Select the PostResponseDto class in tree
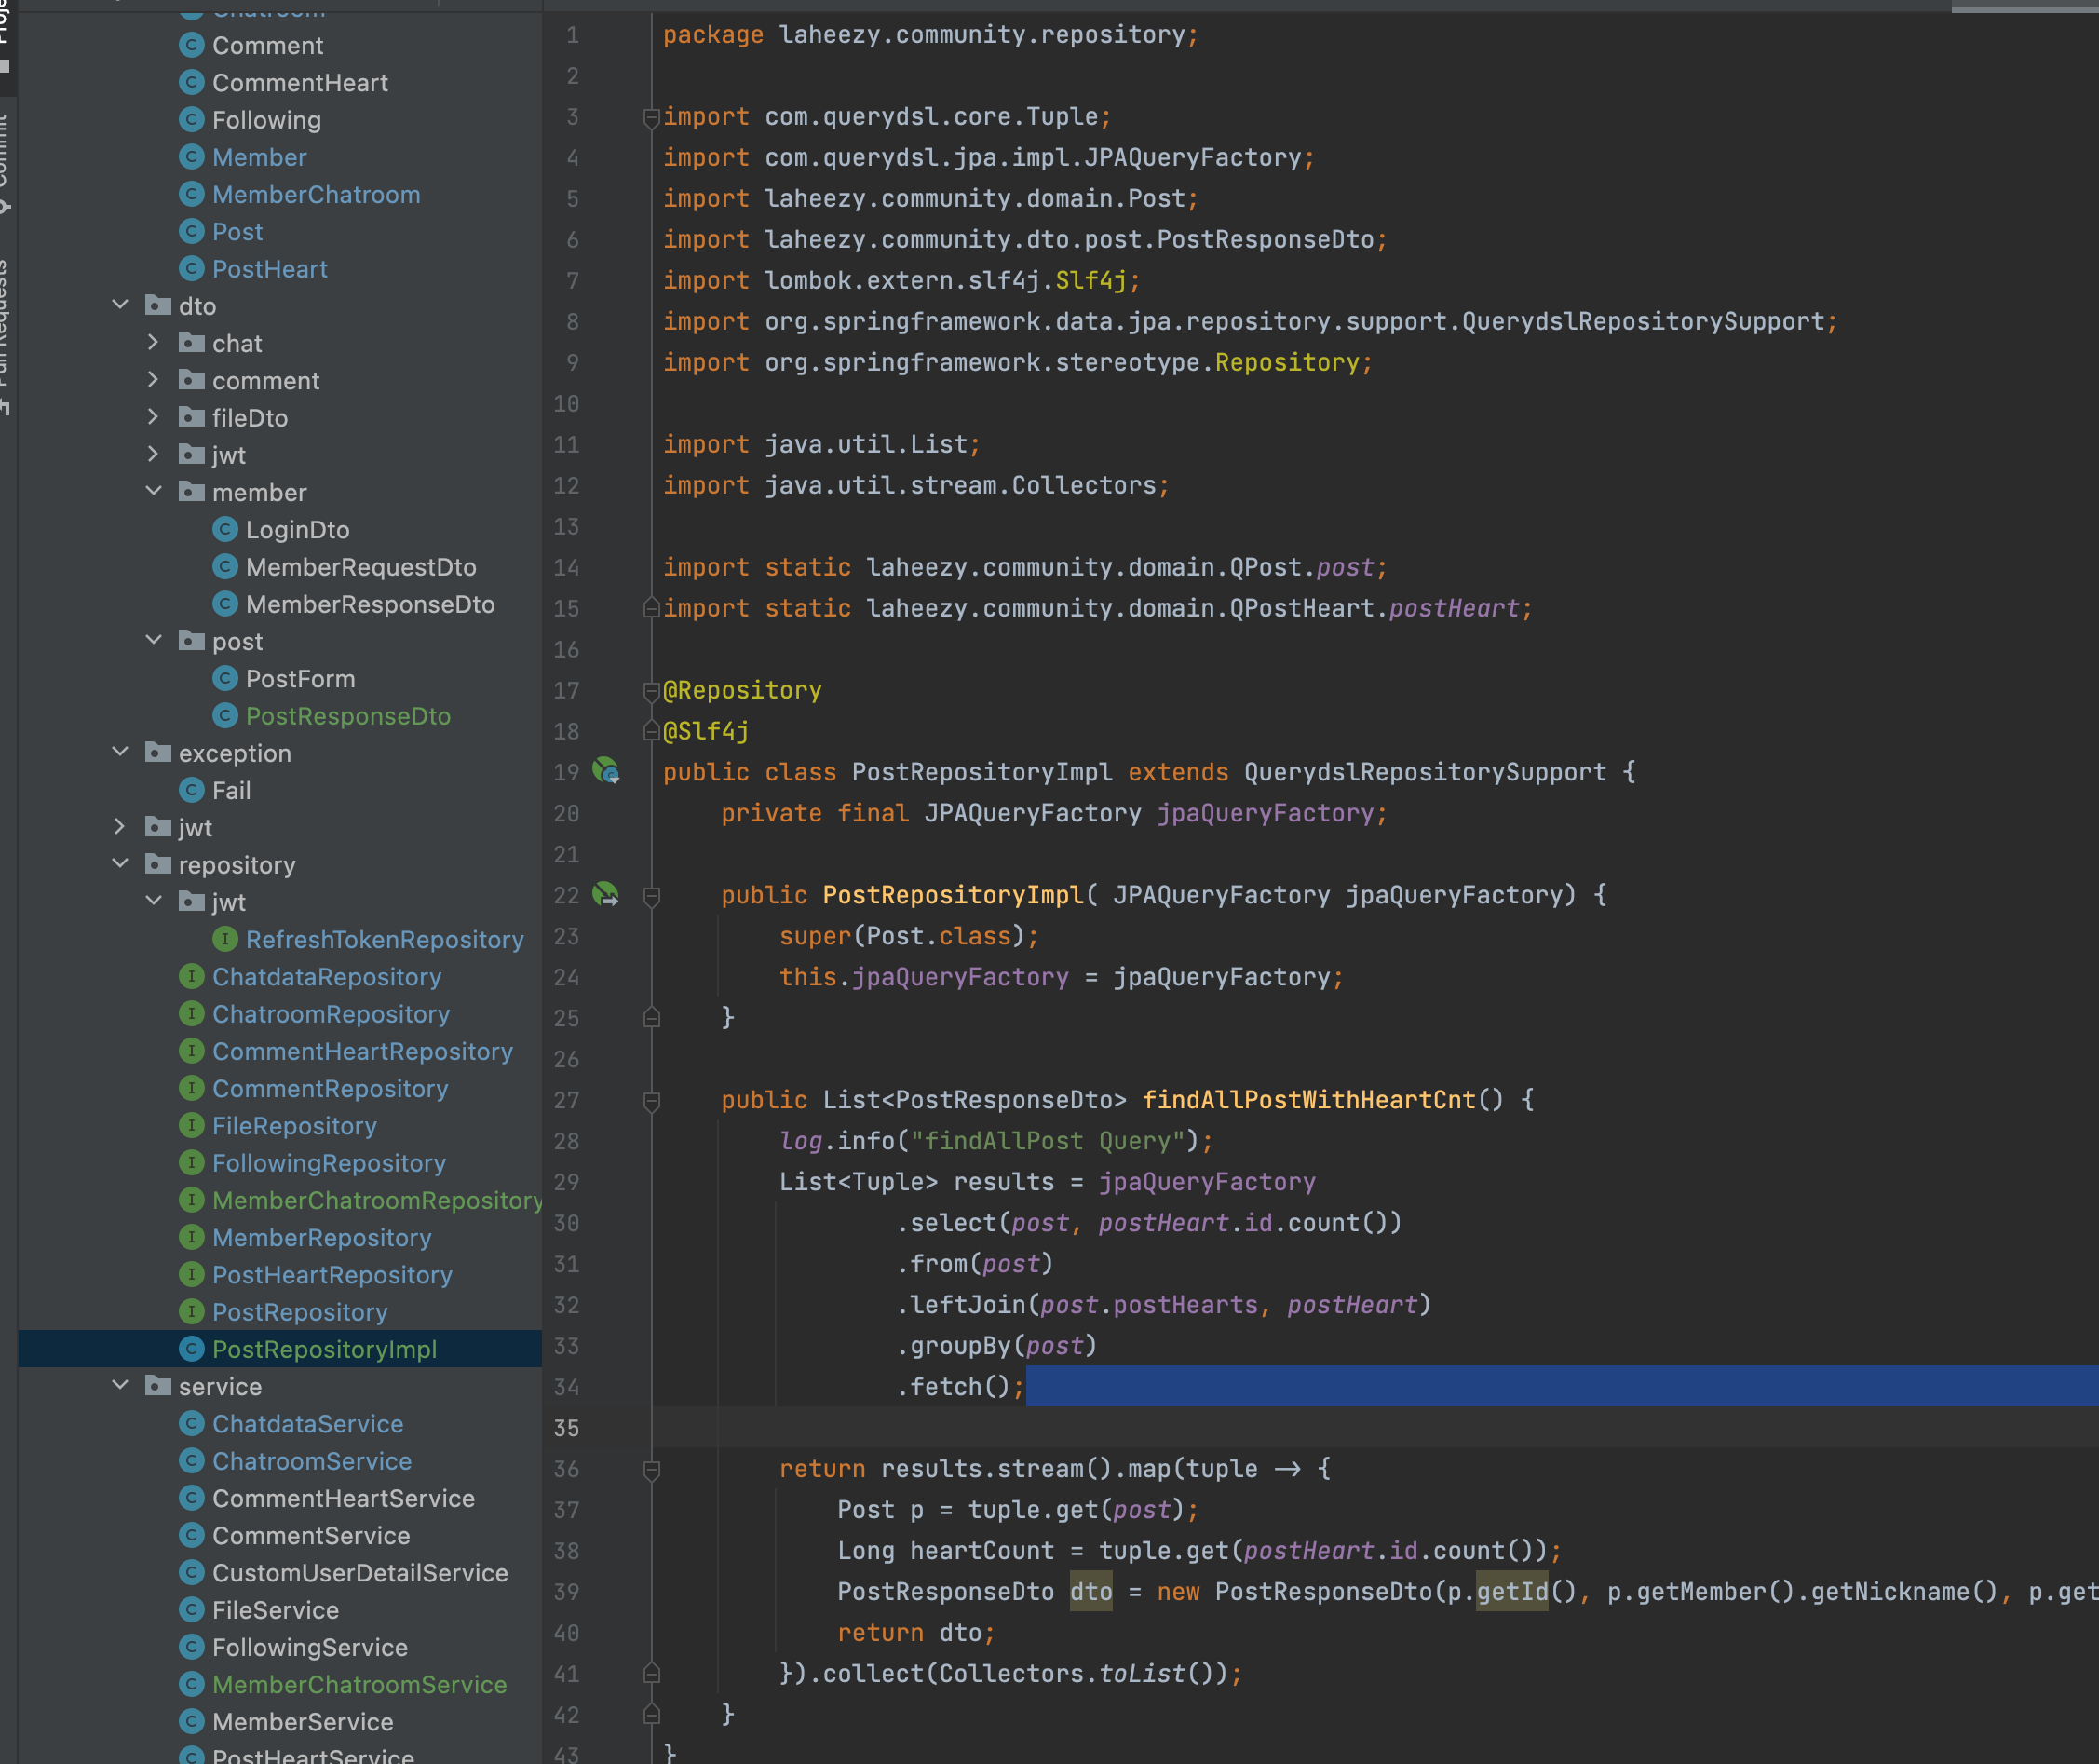 coord(347,716)
